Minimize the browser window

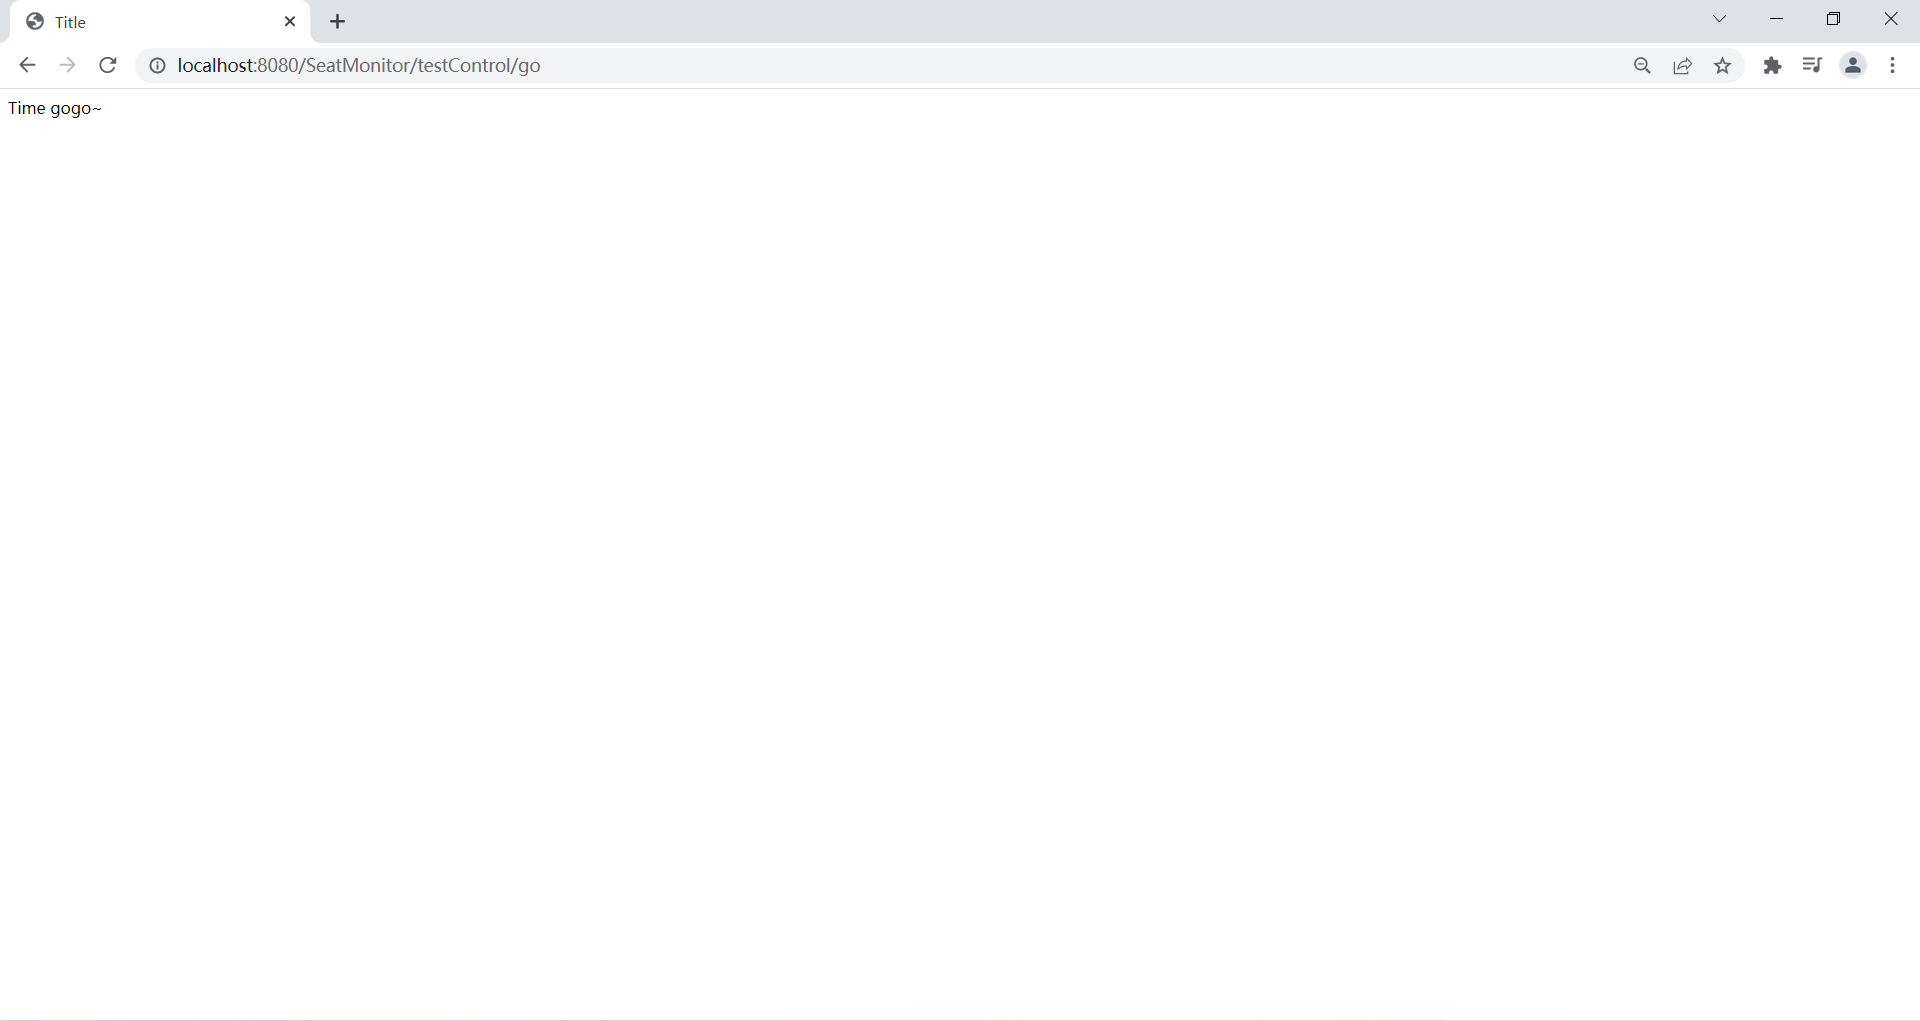1777,19
